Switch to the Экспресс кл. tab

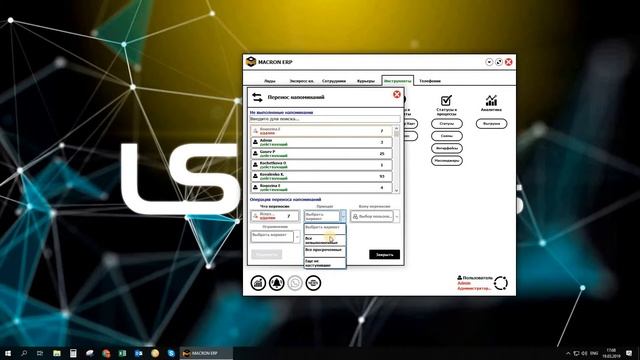(302, 81)
